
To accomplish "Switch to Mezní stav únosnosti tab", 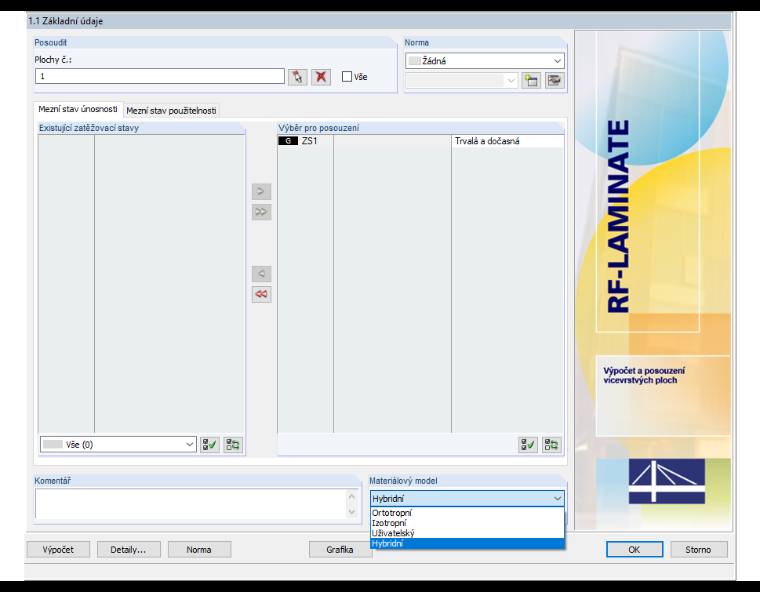I will tap(78, 109).
